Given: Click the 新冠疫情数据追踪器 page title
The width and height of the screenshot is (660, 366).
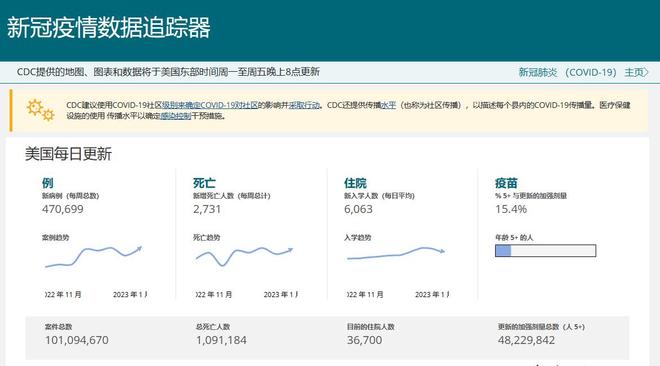Looking at the screenshot, I should click(x=109, y=28).
